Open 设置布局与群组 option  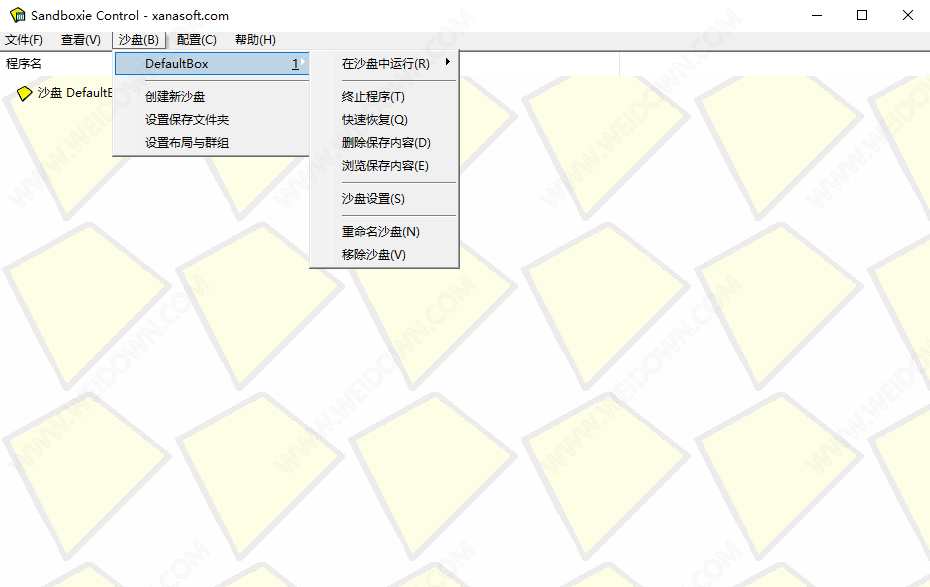click(187, 143)
